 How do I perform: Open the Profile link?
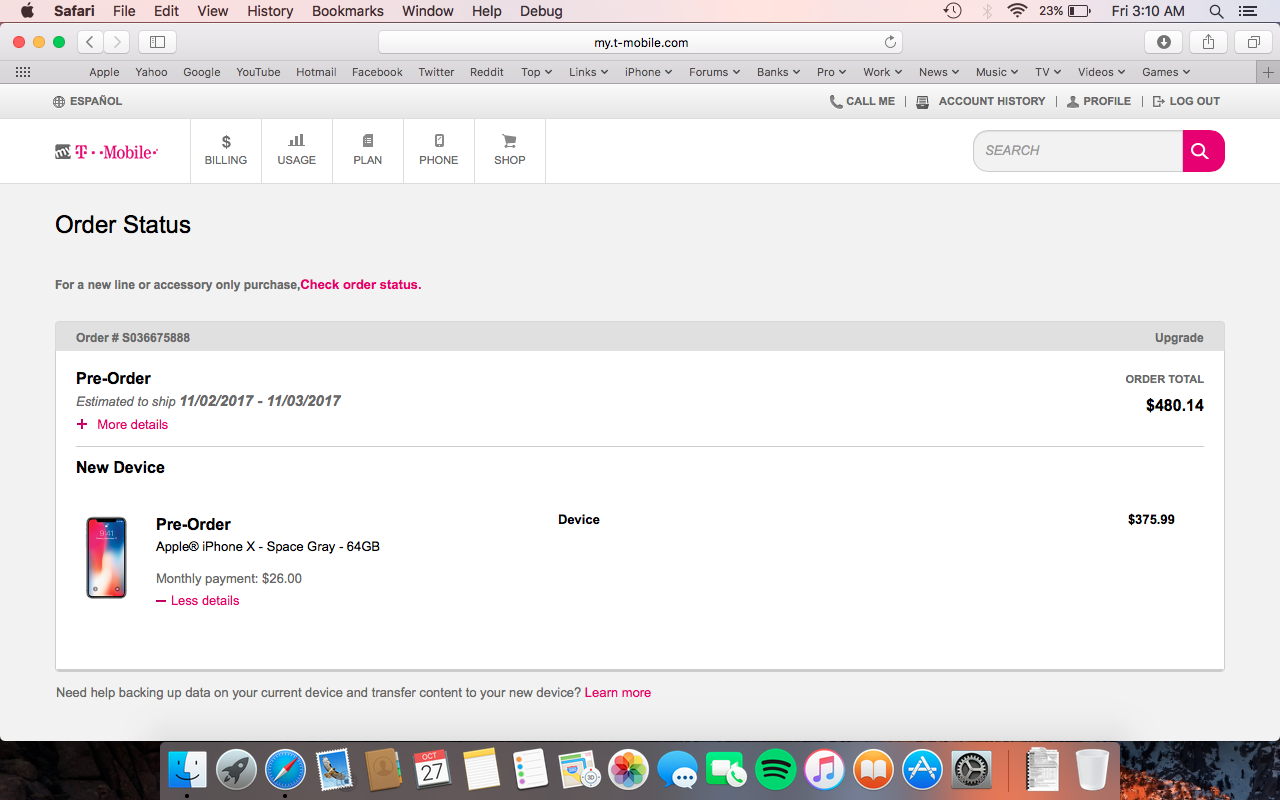tap(1099, 101)
